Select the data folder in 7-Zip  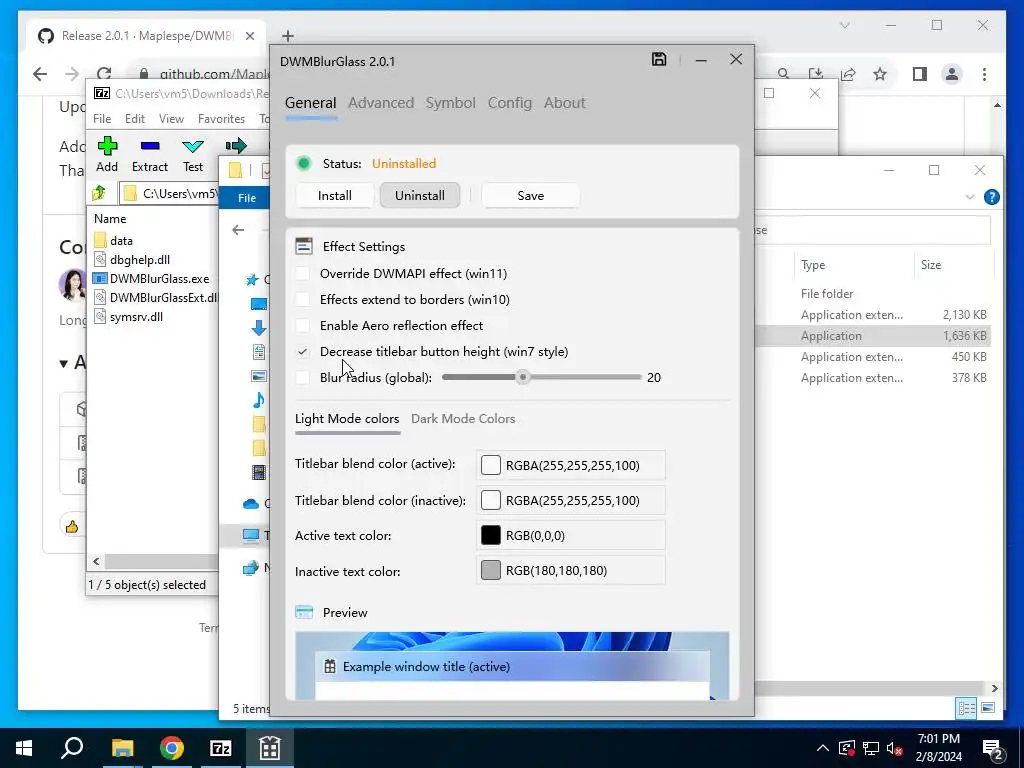pyautogui.click(x=121, y=240)
